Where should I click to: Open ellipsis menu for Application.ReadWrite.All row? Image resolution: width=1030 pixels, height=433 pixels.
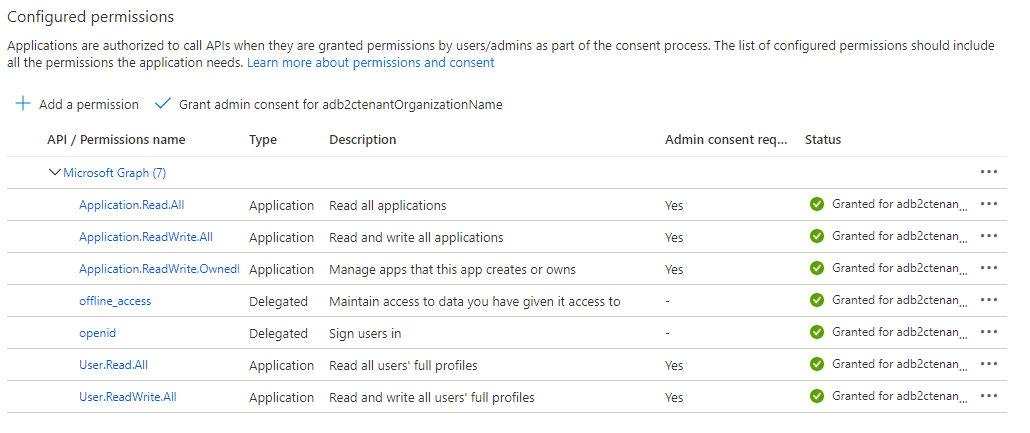coord(989,236)
